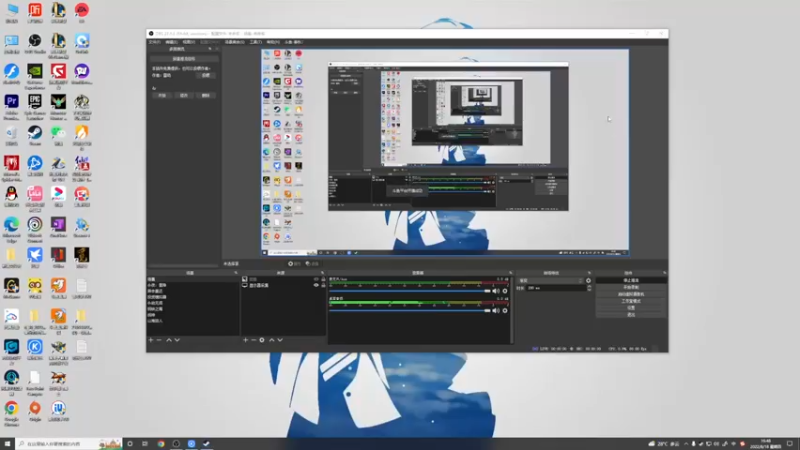800x450 pixels.
Task: Open the Steam desktop shortcut
Action: 35,136
